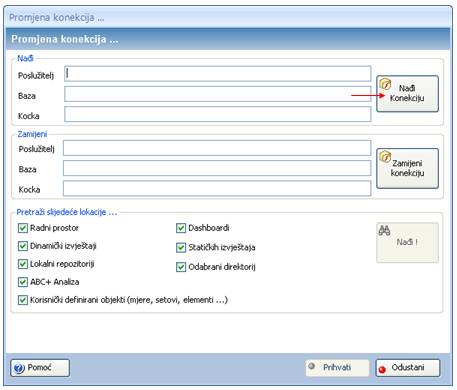
Task: Uncheck the Radni prostor checkbox
Action: pyautogui.click(x=23, y=228)
